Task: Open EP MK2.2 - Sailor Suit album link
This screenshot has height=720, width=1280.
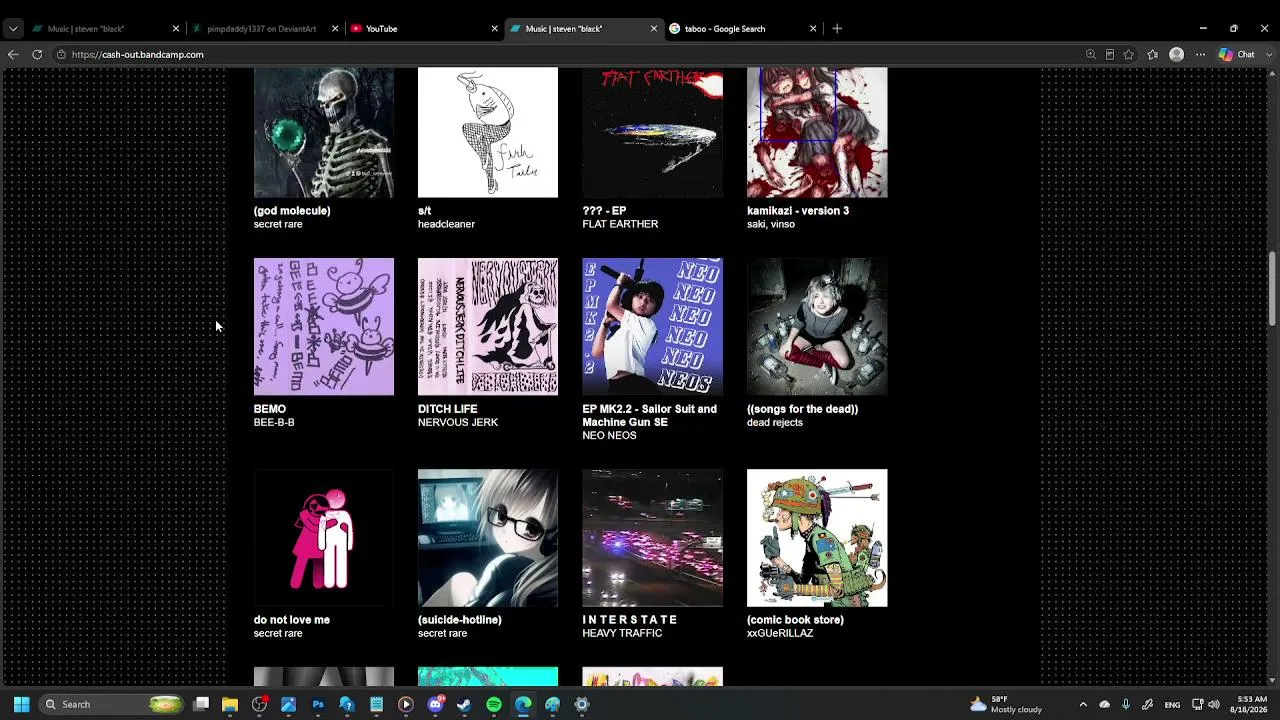Action: (x=650, y=416)
